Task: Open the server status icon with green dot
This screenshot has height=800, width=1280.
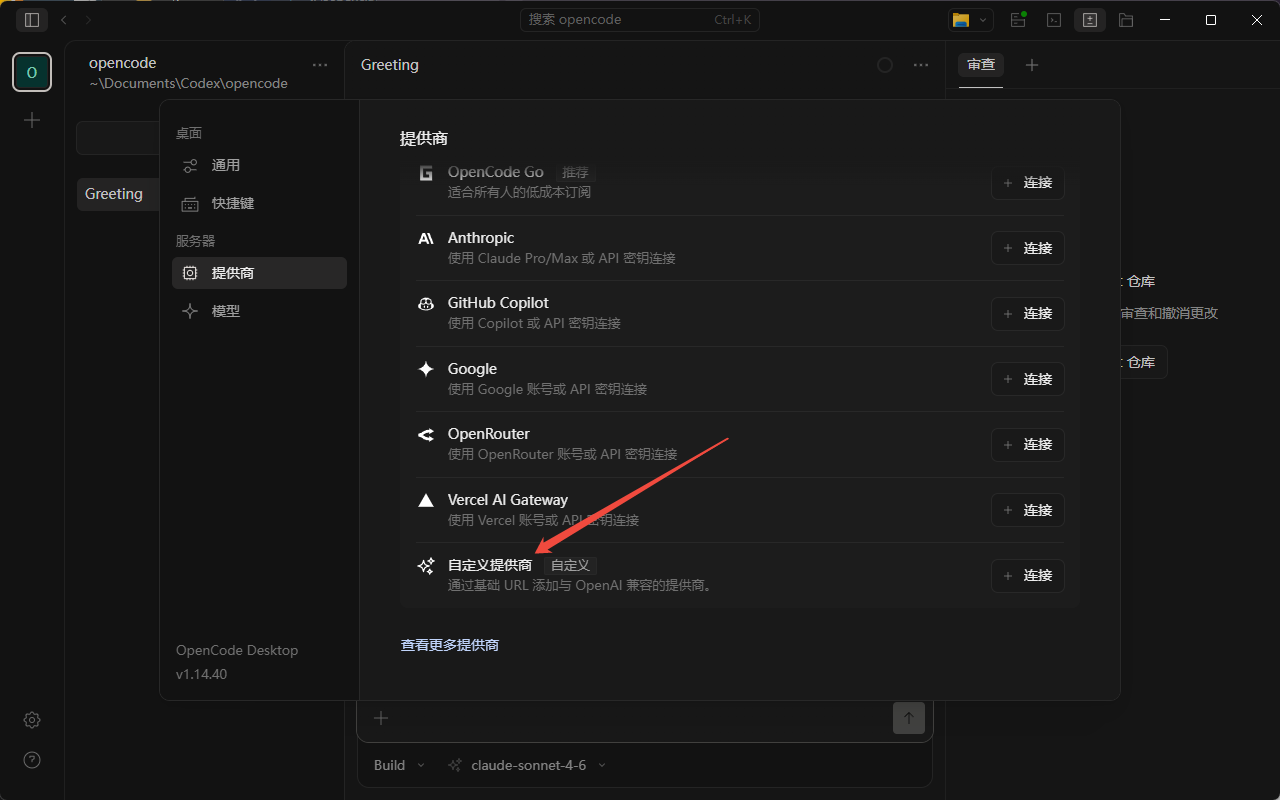Action: point(1019,20)
